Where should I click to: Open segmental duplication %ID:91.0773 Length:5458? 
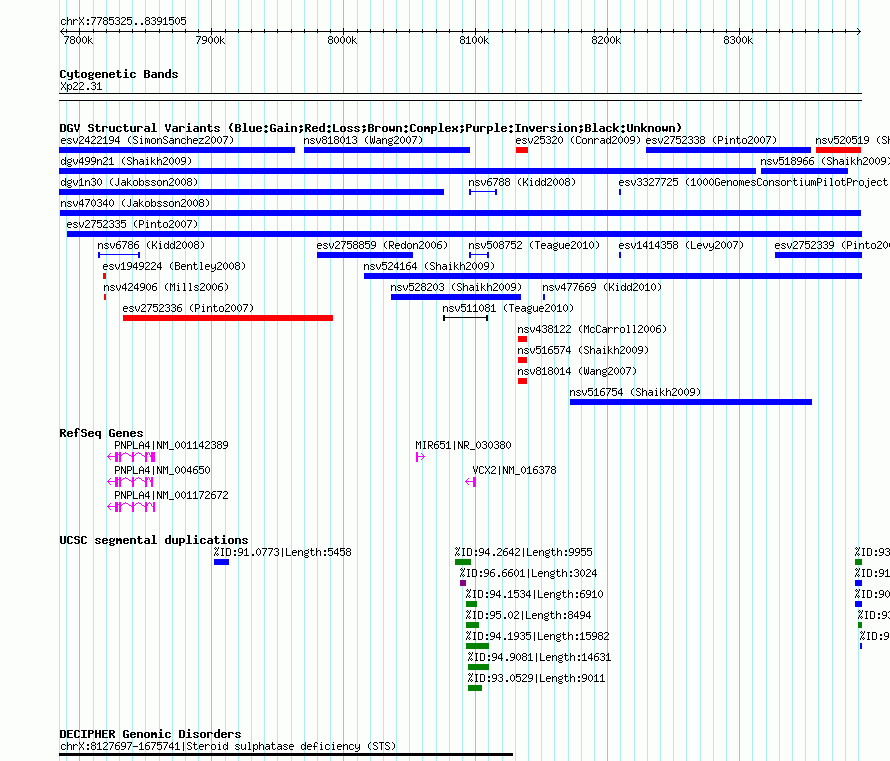coord(283,552)
